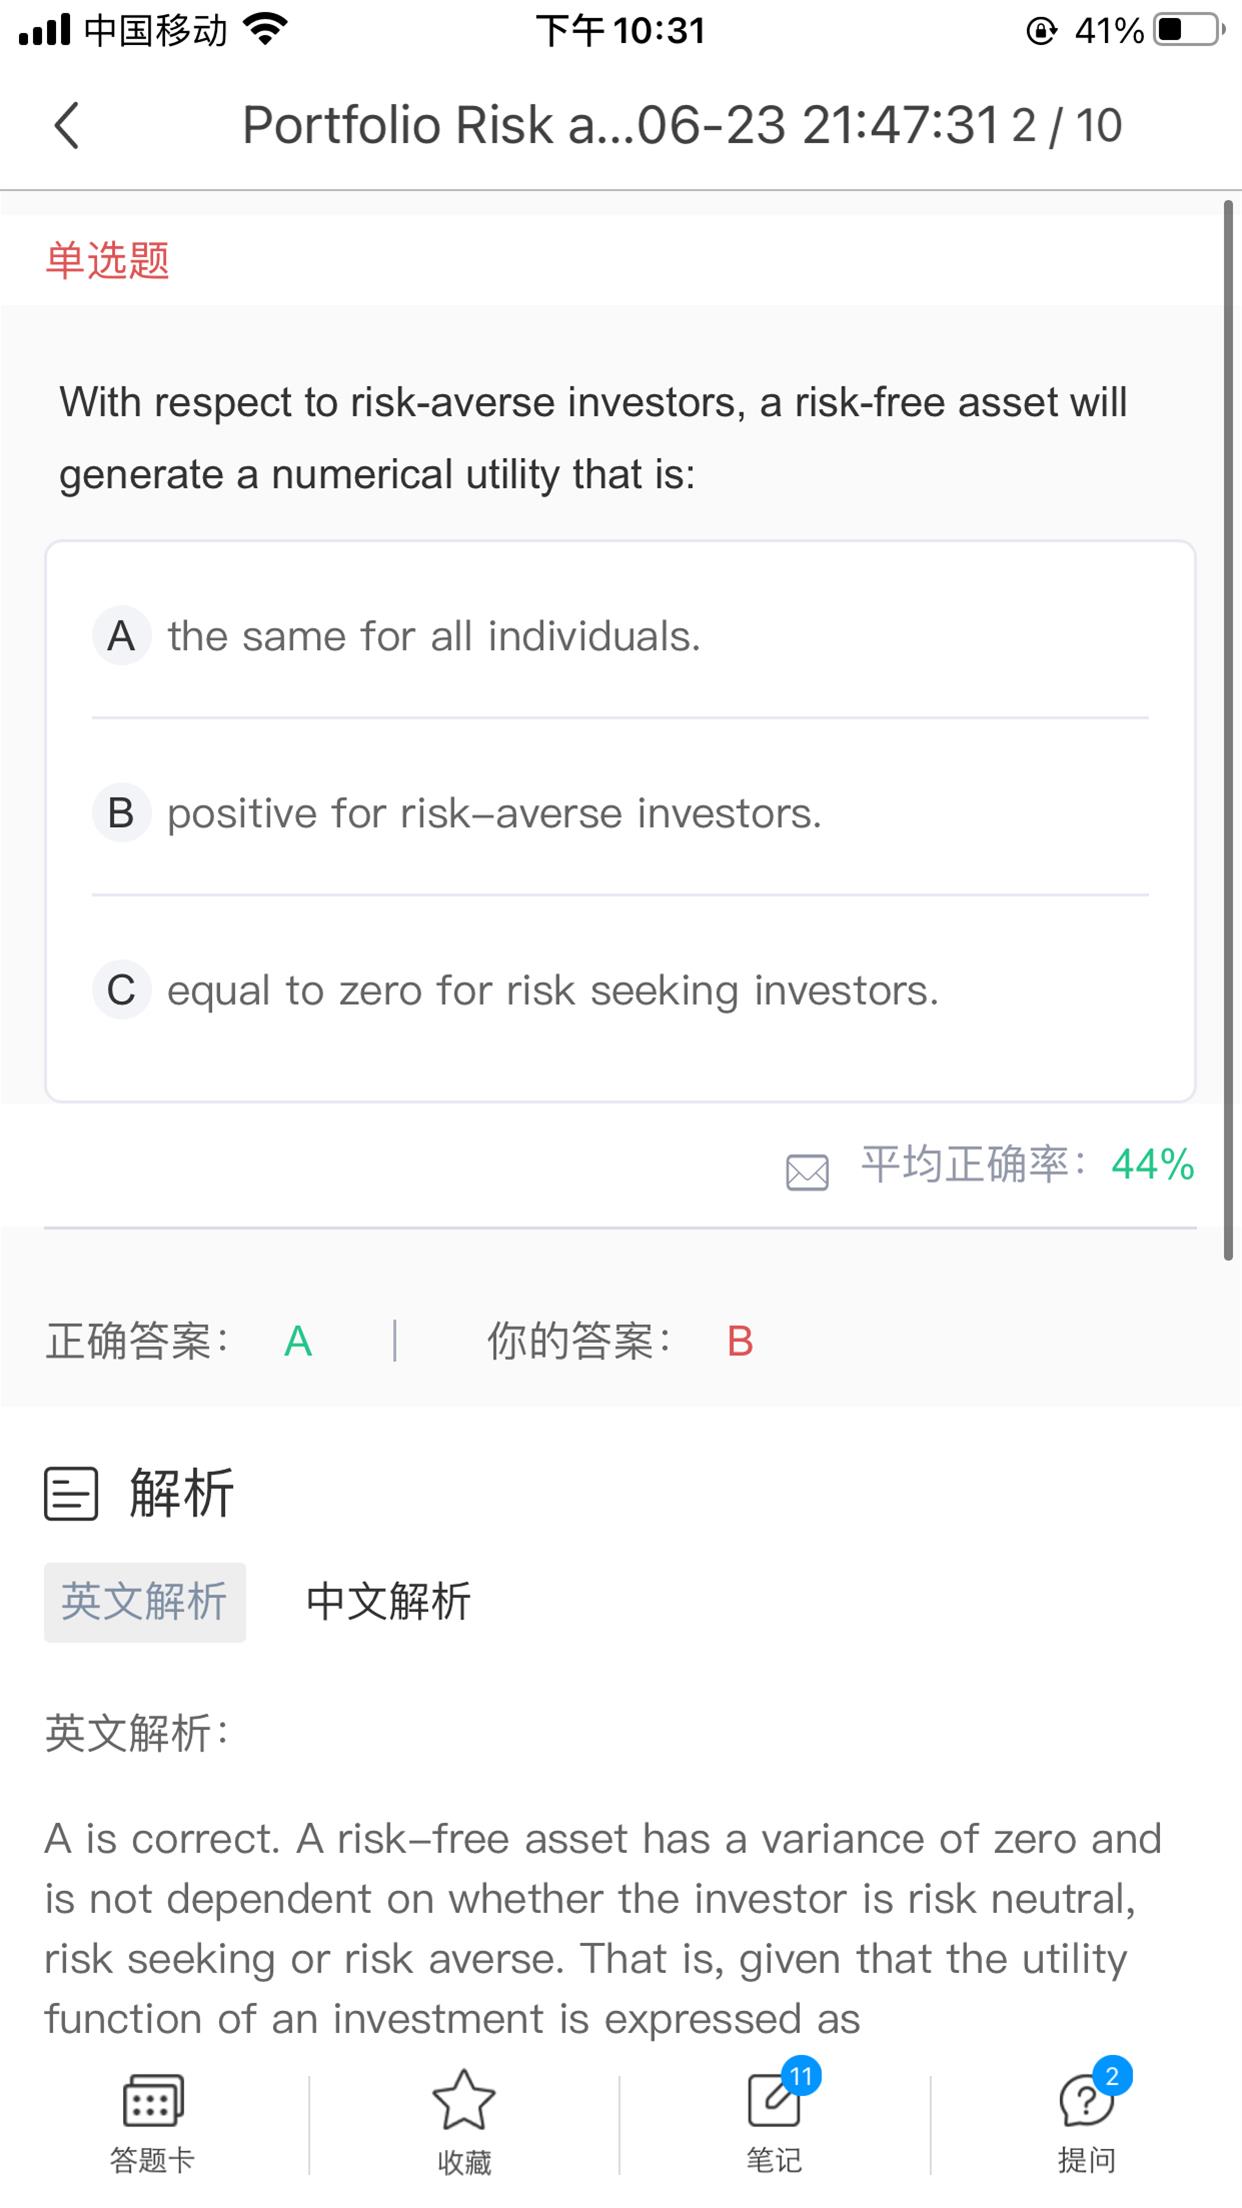Switch to 英文解析 tab
The height and width of the screenshot is (2208, 1242).
click(145, 1602)
